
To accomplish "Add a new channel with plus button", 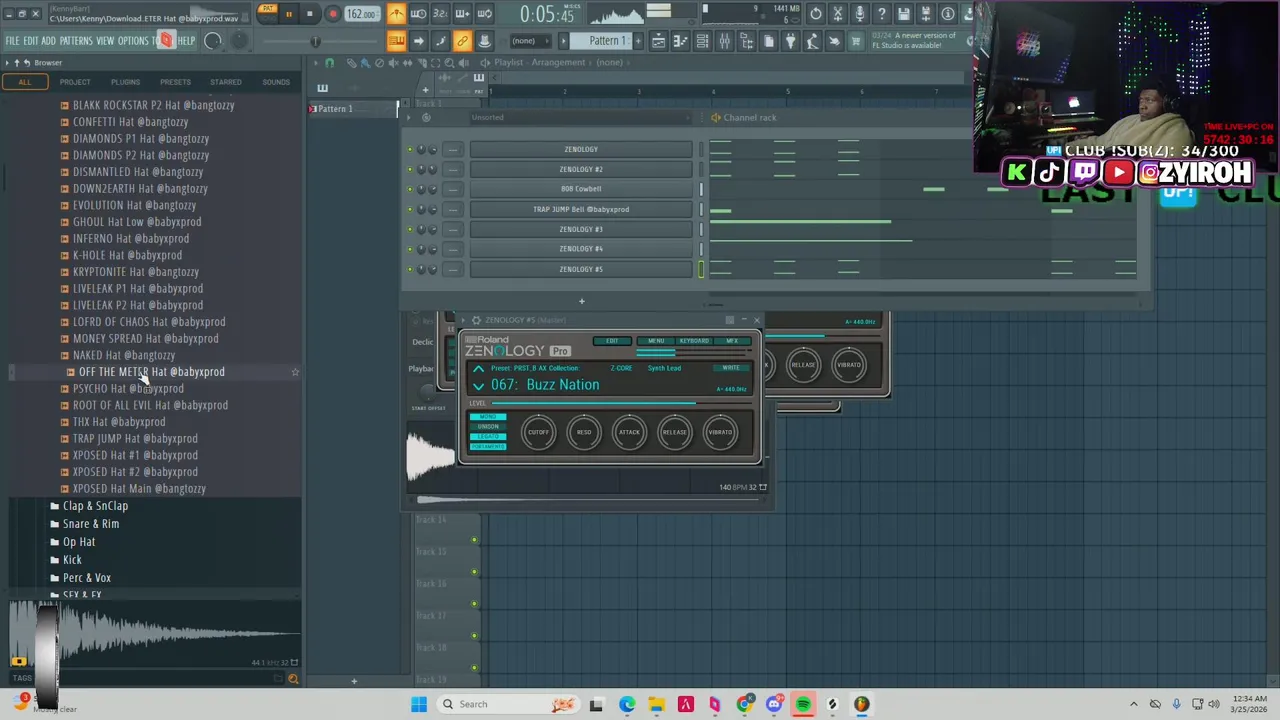I will click(581, 301).
